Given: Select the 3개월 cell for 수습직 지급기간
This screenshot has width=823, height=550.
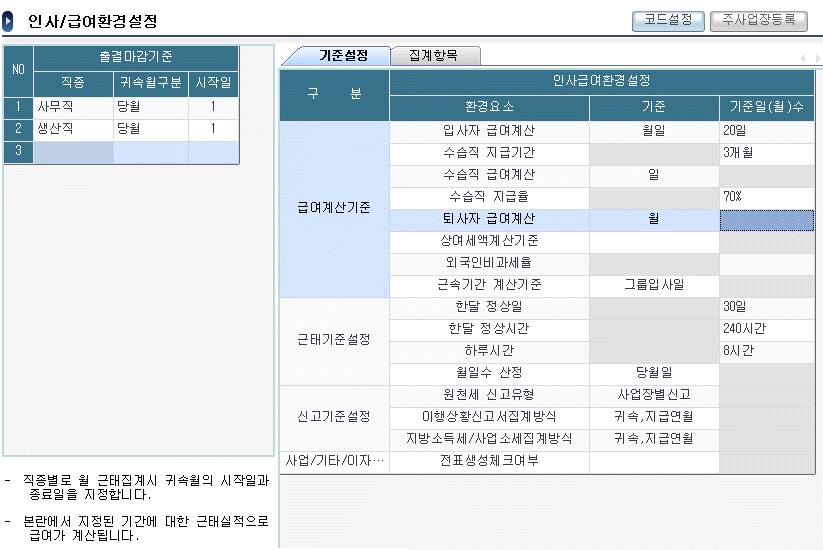Looking at the screenshot, I should [x=766, y=153].
